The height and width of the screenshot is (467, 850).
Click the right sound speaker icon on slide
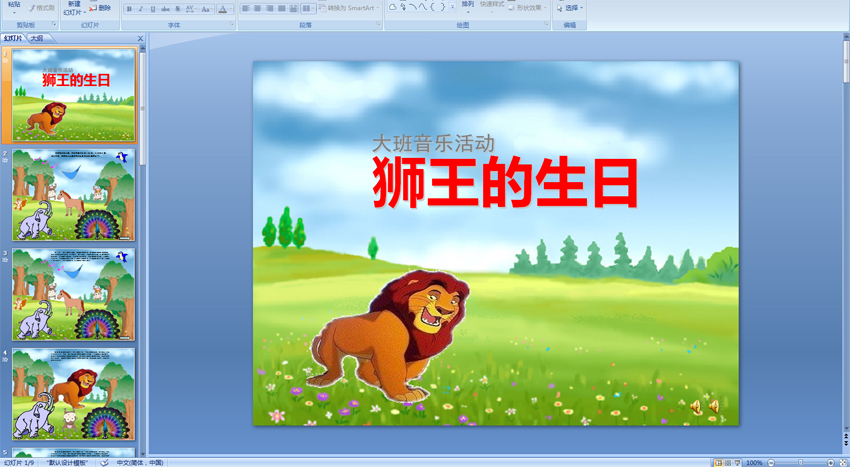714,406
